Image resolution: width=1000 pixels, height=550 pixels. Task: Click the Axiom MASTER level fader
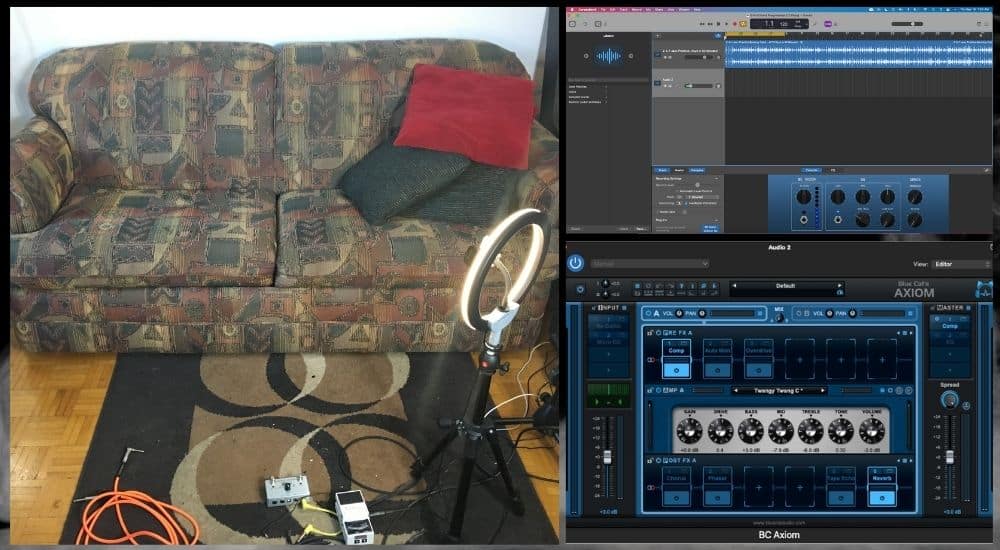point(950,457)
